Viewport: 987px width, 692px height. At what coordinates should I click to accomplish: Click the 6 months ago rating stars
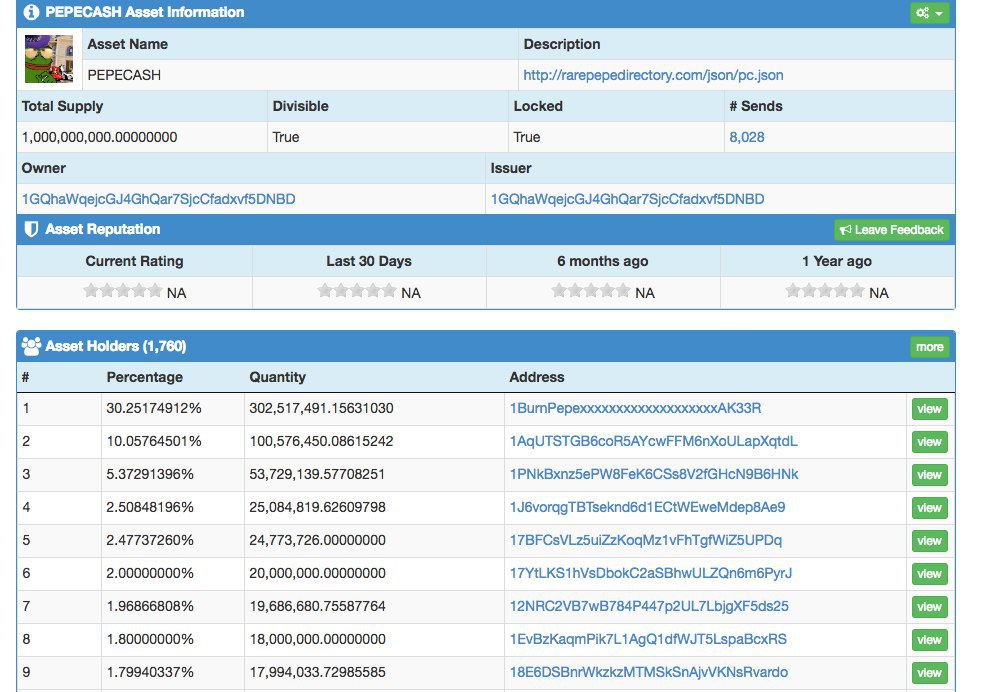click(590, 291)
